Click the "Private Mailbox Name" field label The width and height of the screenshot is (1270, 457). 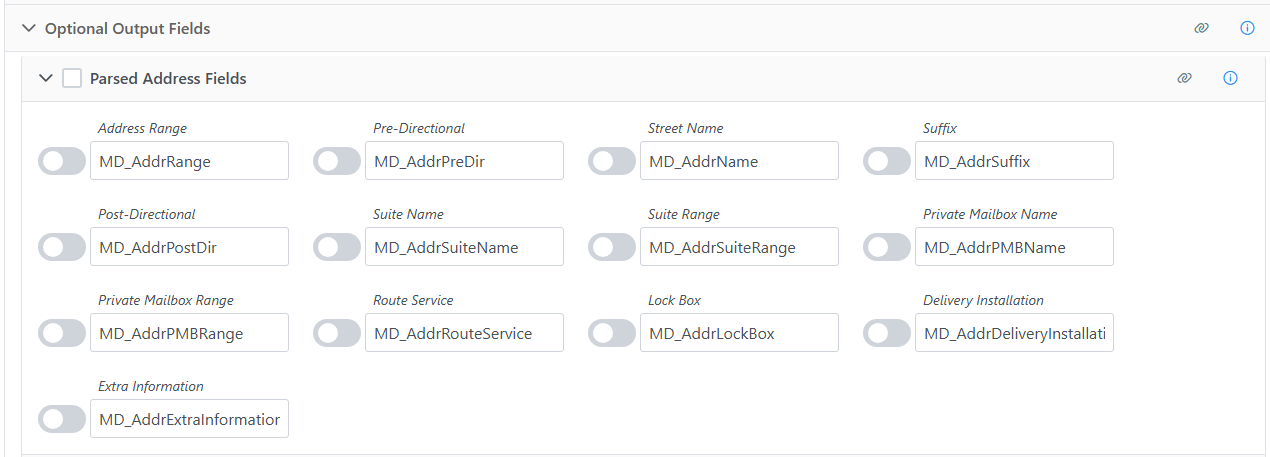(x=990, y=214)
